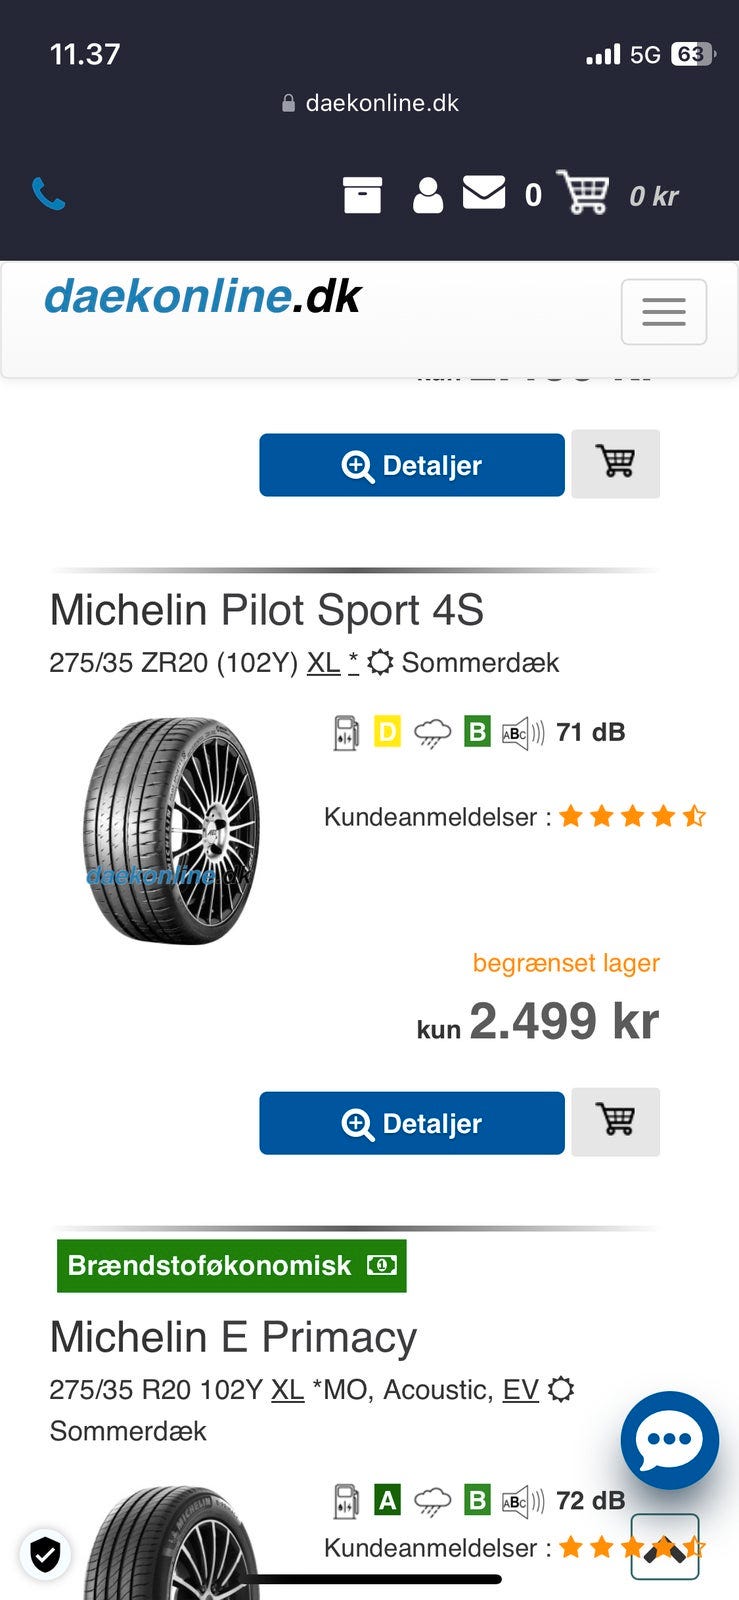
Task: Click the EV link for E Primacy
Action: pyautogui.click(x=520, y=1390)
